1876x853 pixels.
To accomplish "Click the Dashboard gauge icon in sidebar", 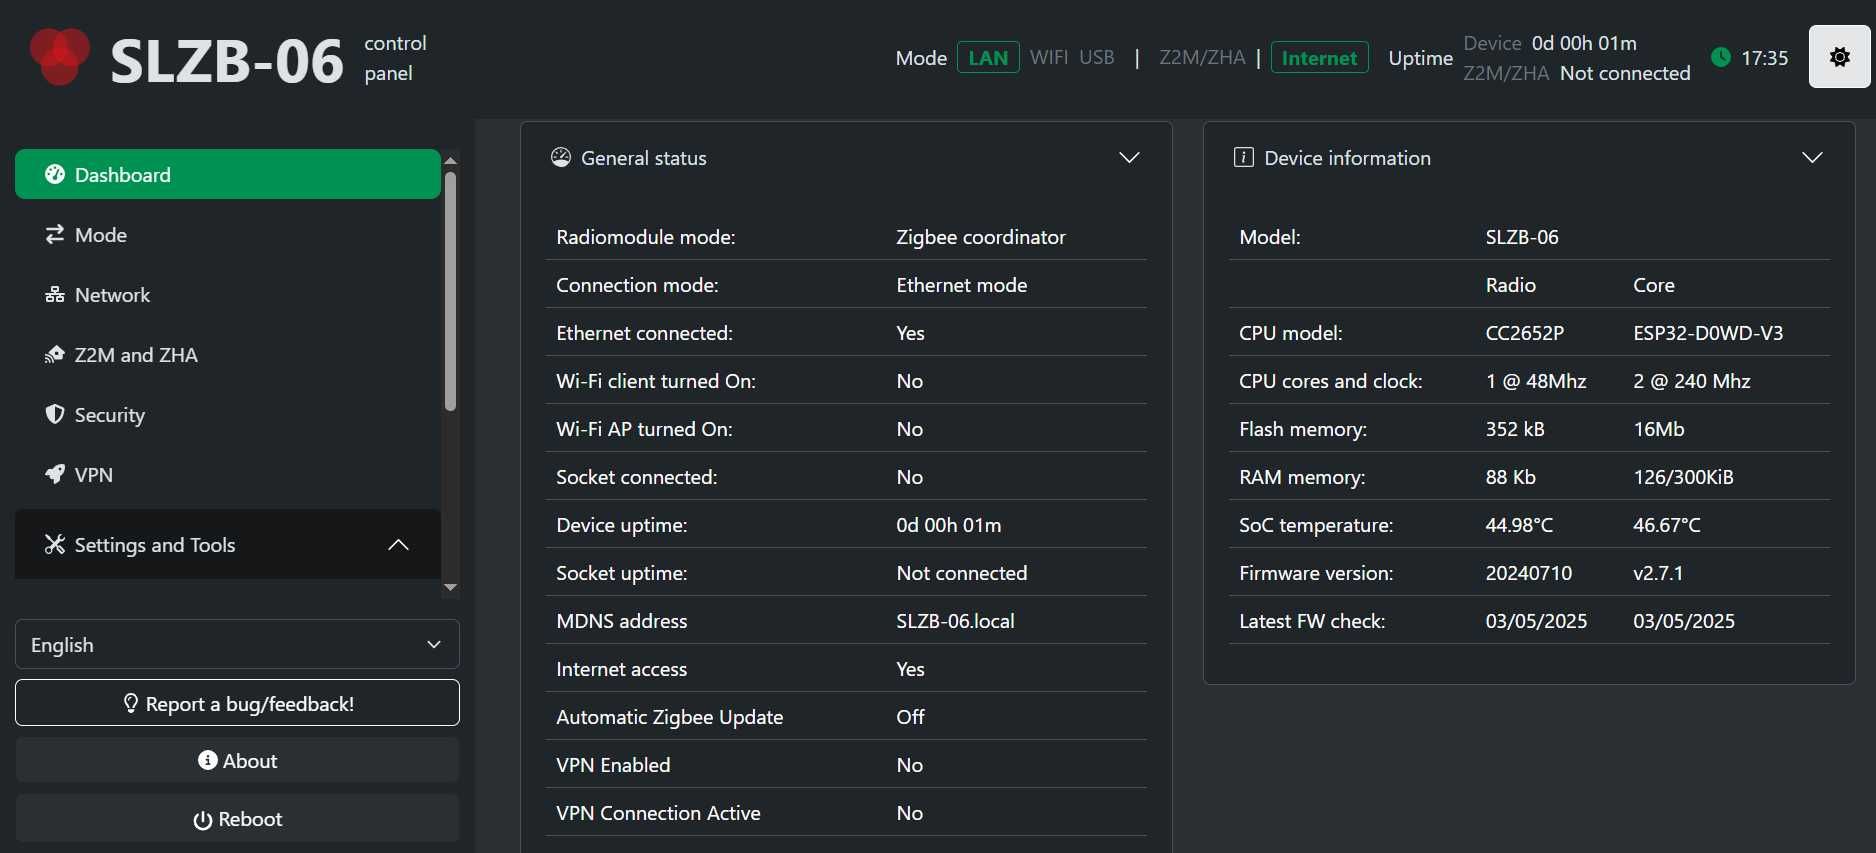I will [55, 174].
